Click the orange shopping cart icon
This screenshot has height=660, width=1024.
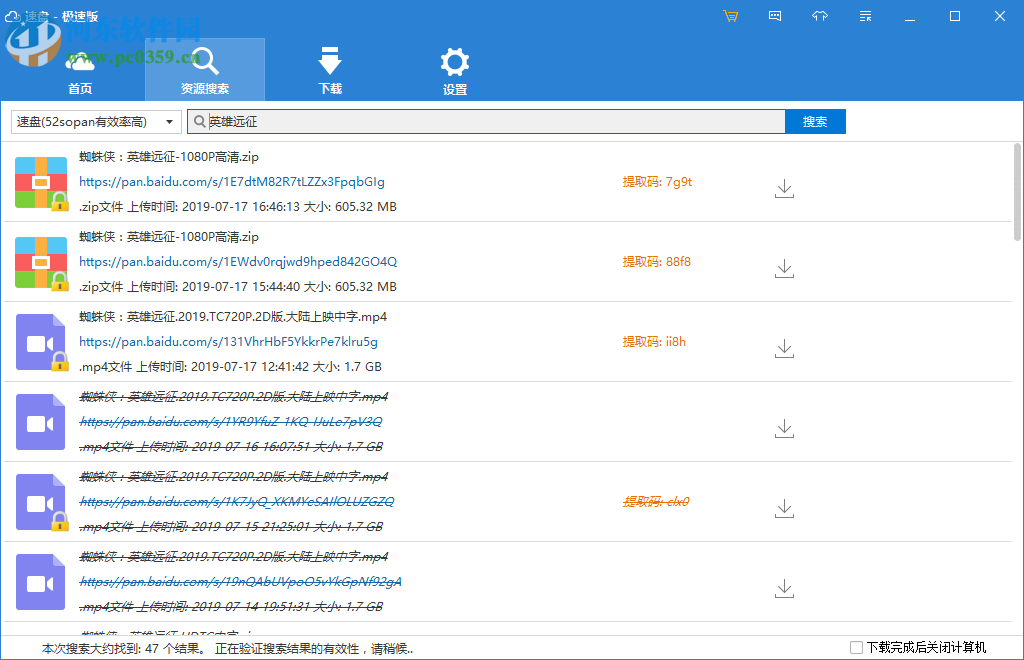[731, 16]
